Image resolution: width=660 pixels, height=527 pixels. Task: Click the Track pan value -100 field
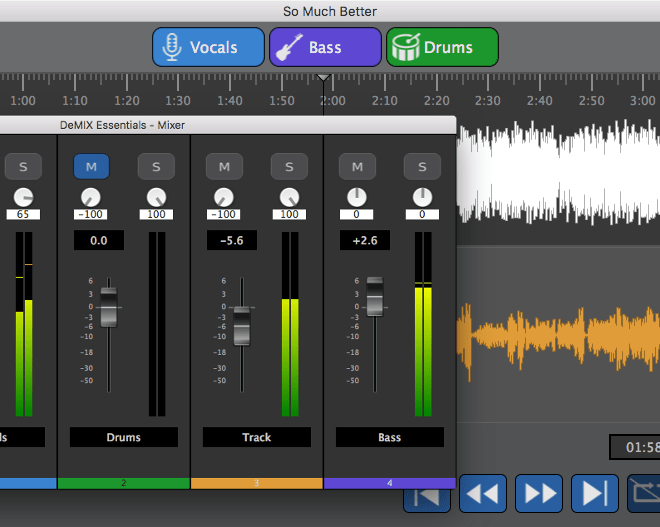click(224, 214)
